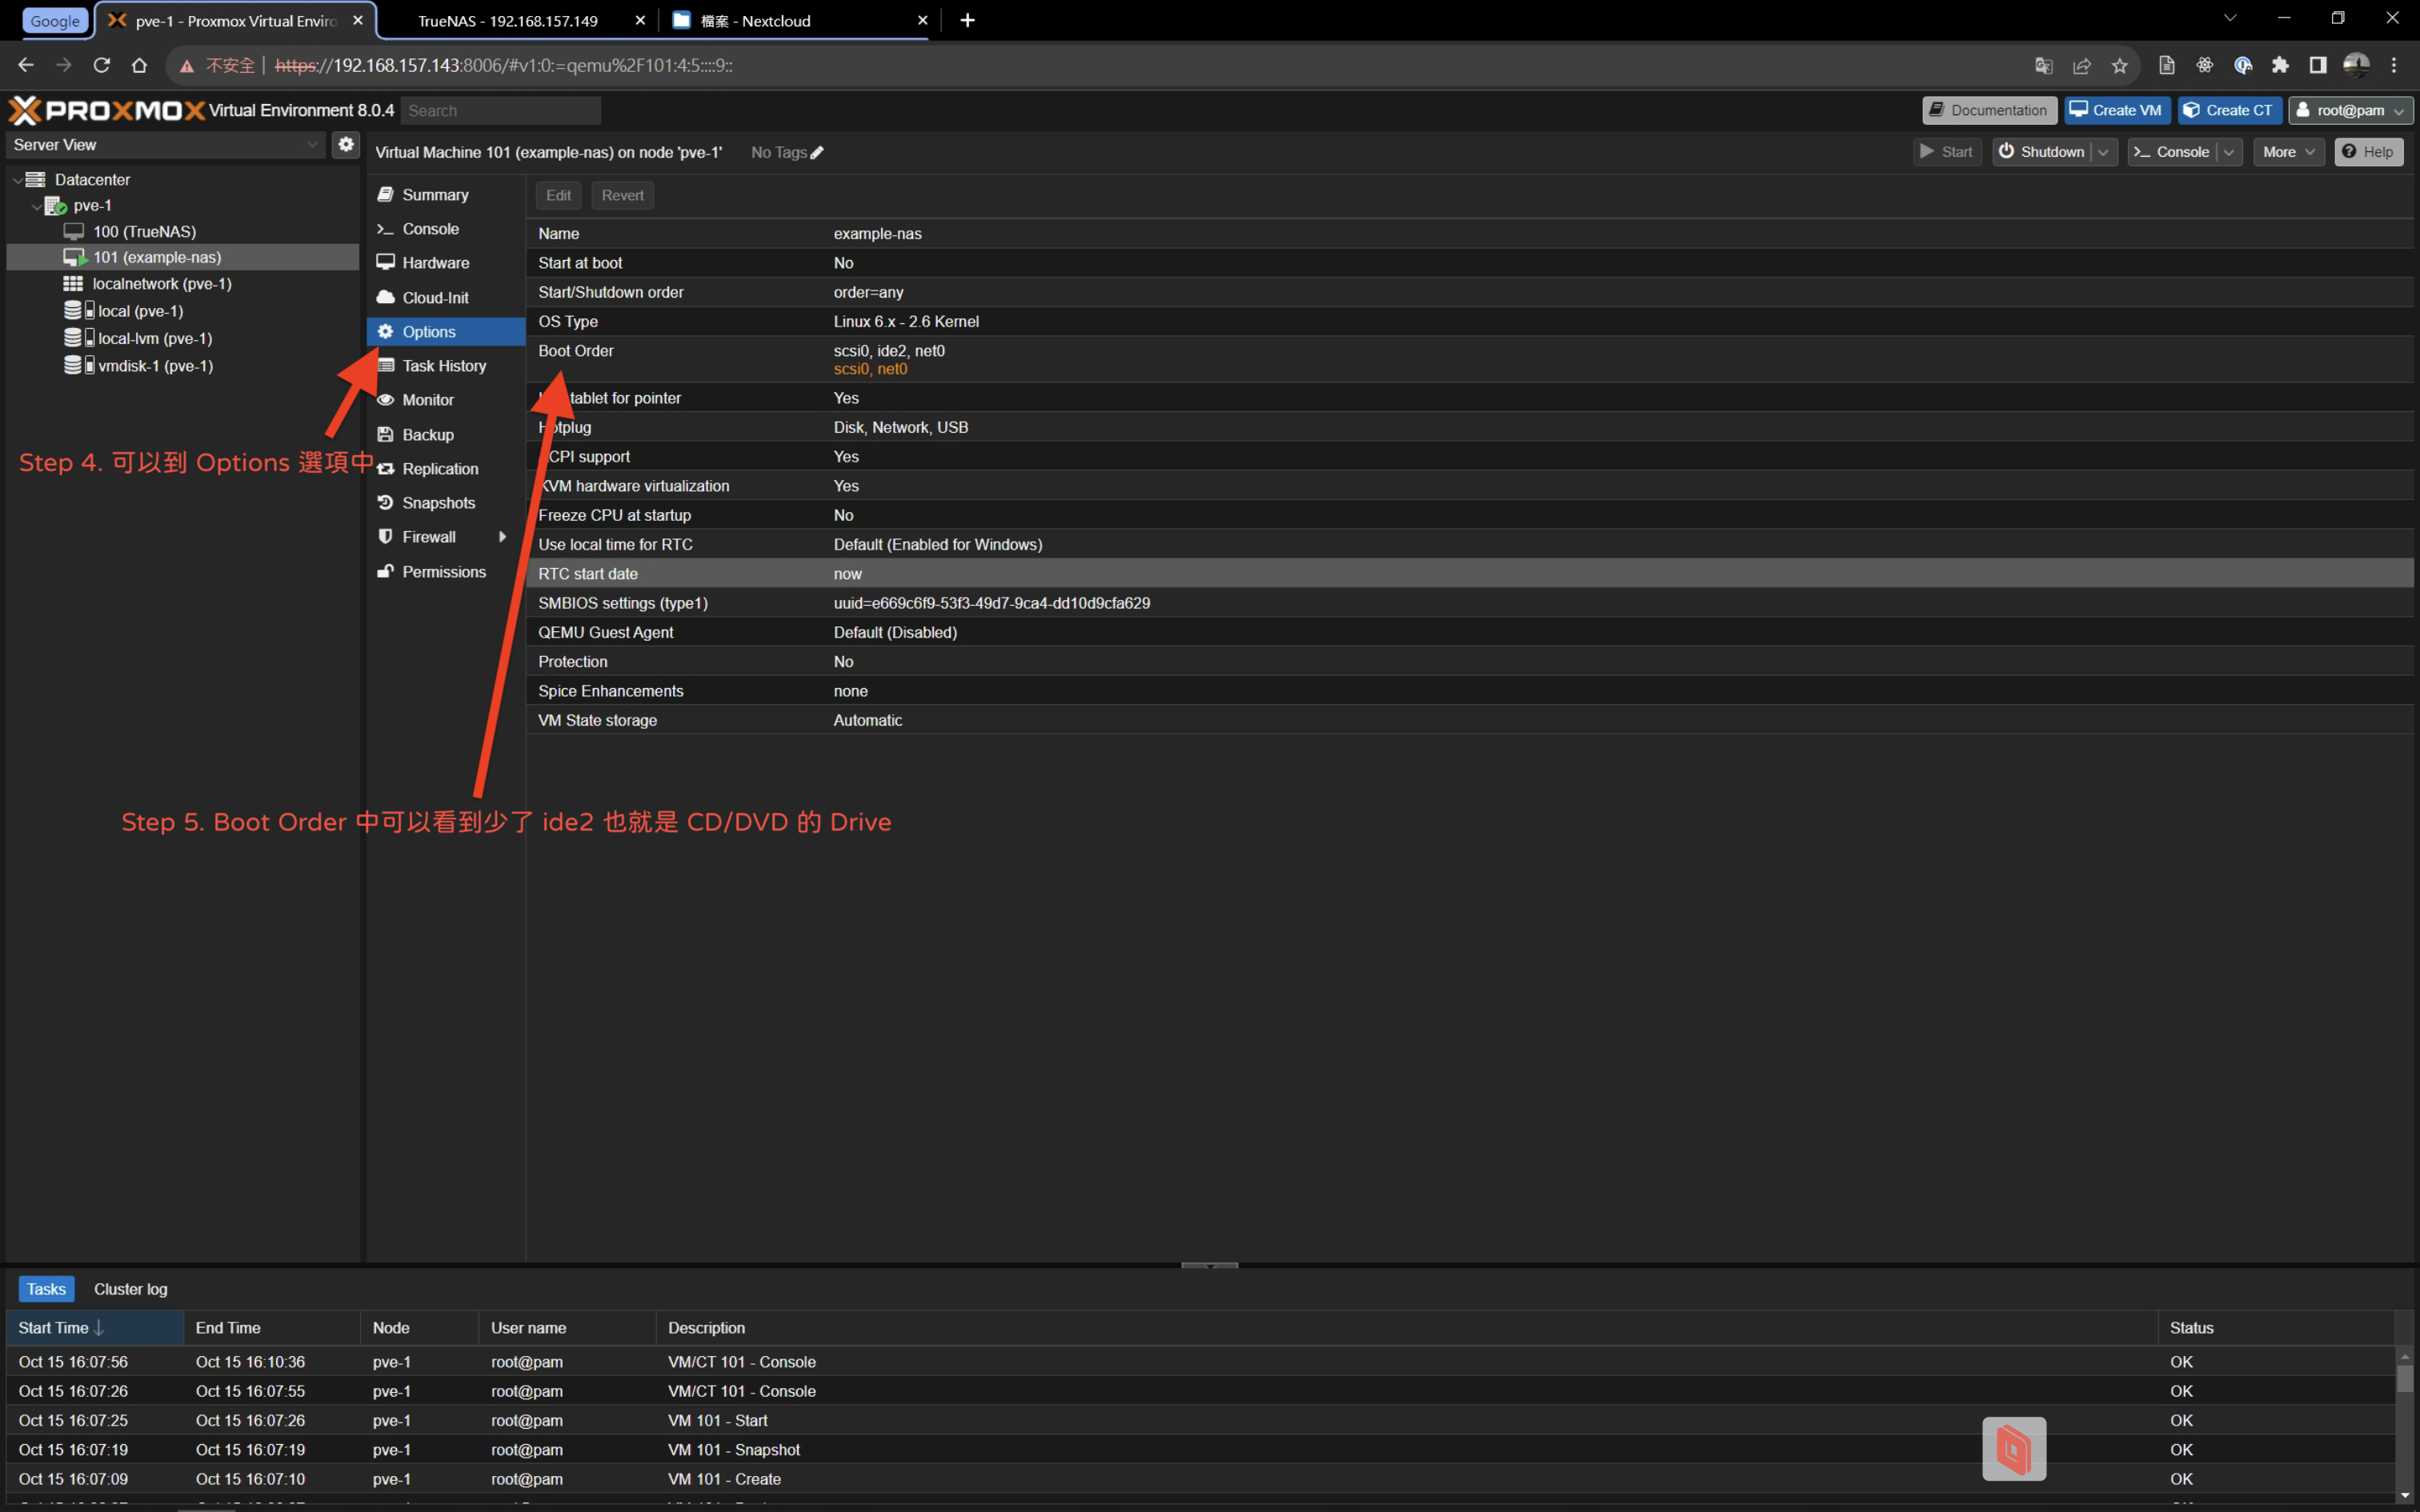Select the 100 (TrueNAS) virtual machine
This screenshot has height=1512, width=2420.
click(144, 231)
